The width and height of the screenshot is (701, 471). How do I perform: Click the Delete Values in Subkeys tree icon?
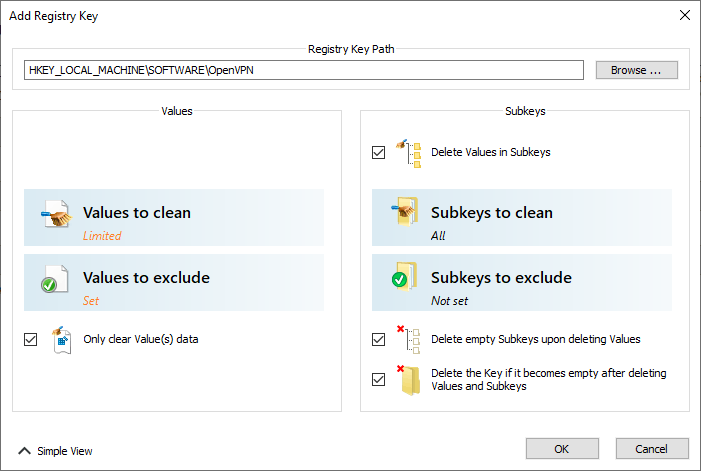click(409, 153)
